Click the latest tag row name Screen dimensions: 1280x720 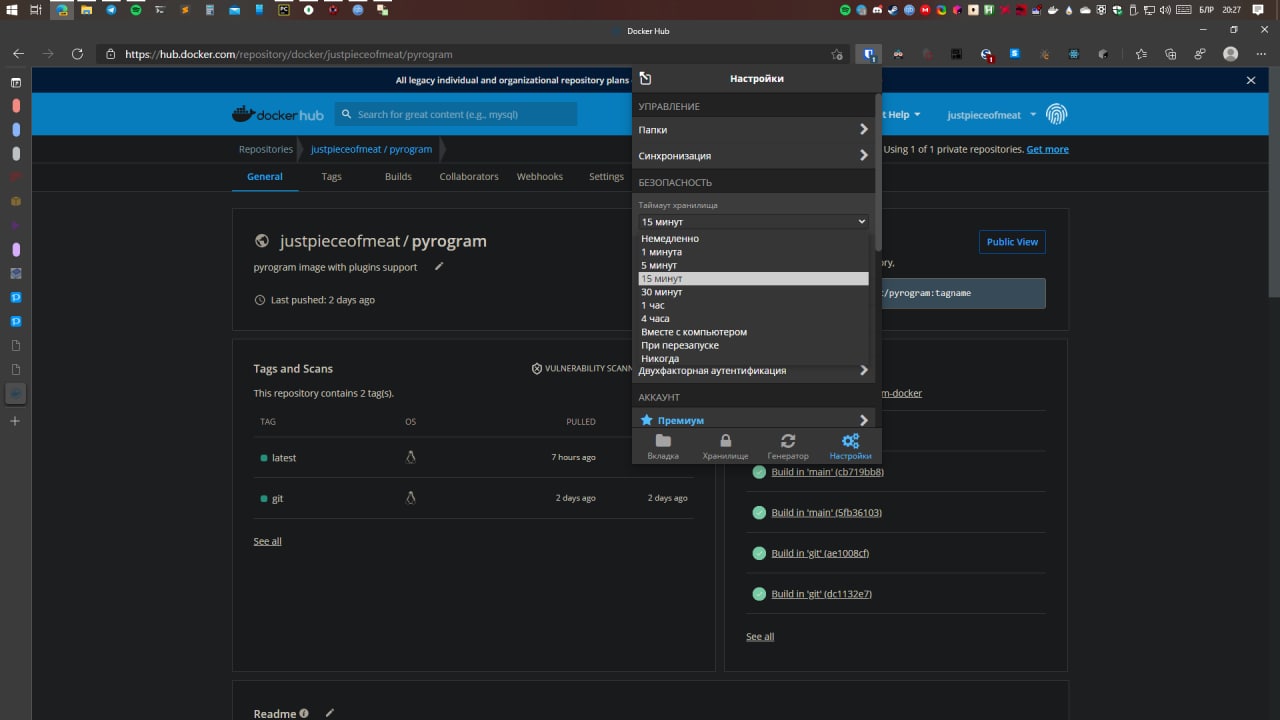click(284, 457)
